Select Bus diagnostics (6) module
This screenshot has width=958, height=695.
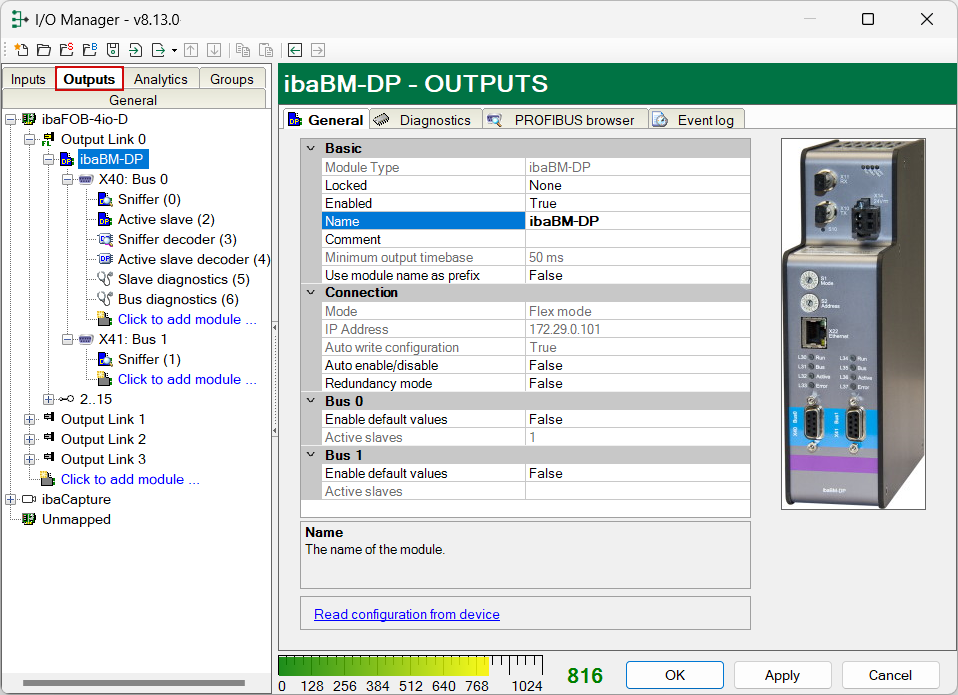[x=178, y=299]
